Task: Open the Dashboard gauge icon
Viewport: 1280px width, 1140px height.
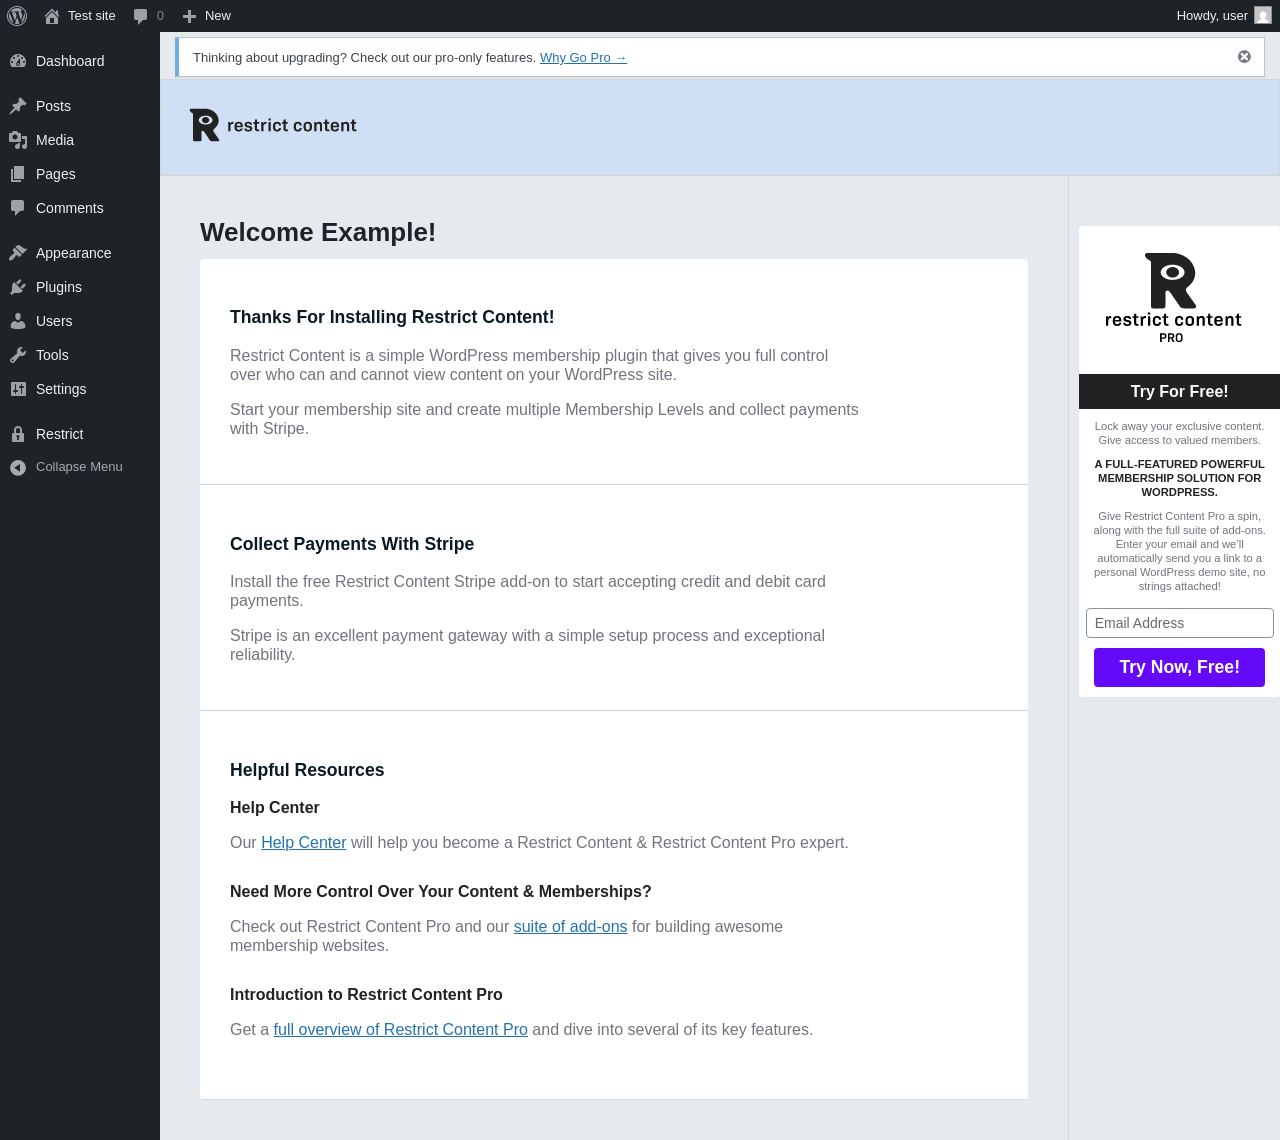Action: [18, 61]
